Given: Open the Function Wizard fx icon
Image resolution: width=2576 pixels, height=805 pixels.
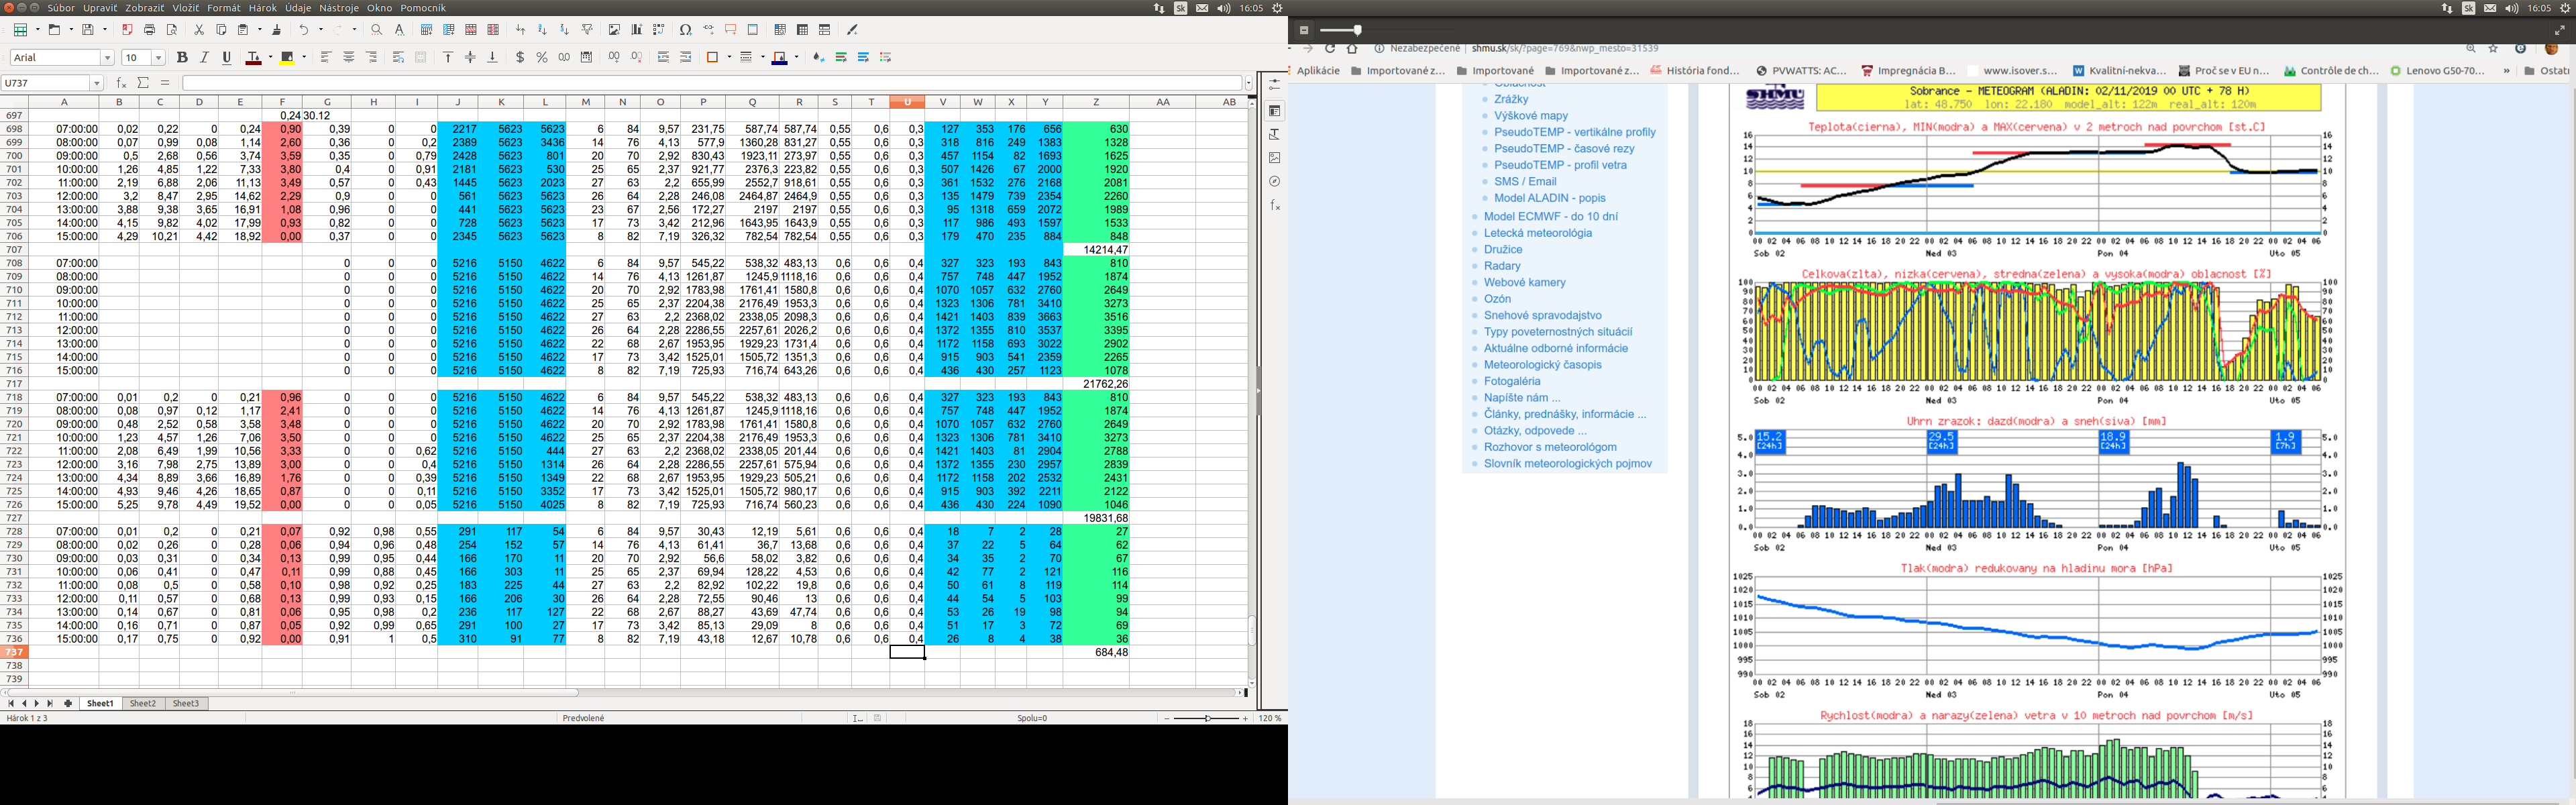Looking at the screenshot, I should click(121, 83).
